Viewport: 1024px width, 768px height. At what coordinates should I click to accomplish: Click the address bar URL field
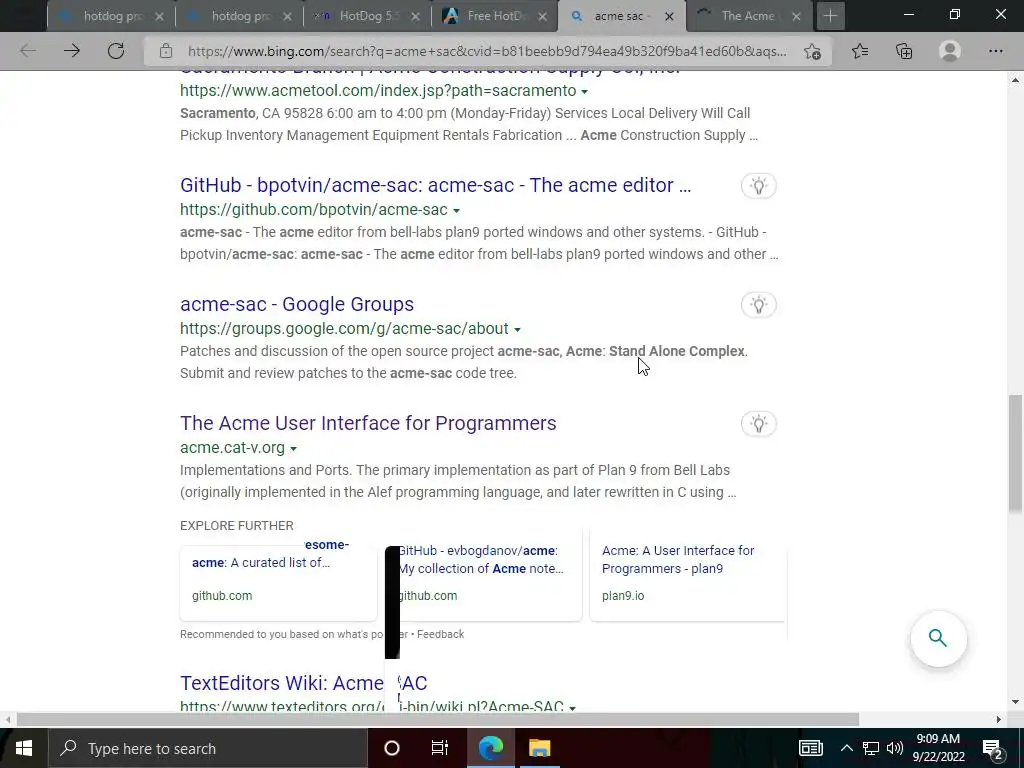click(x=487, y=51)
